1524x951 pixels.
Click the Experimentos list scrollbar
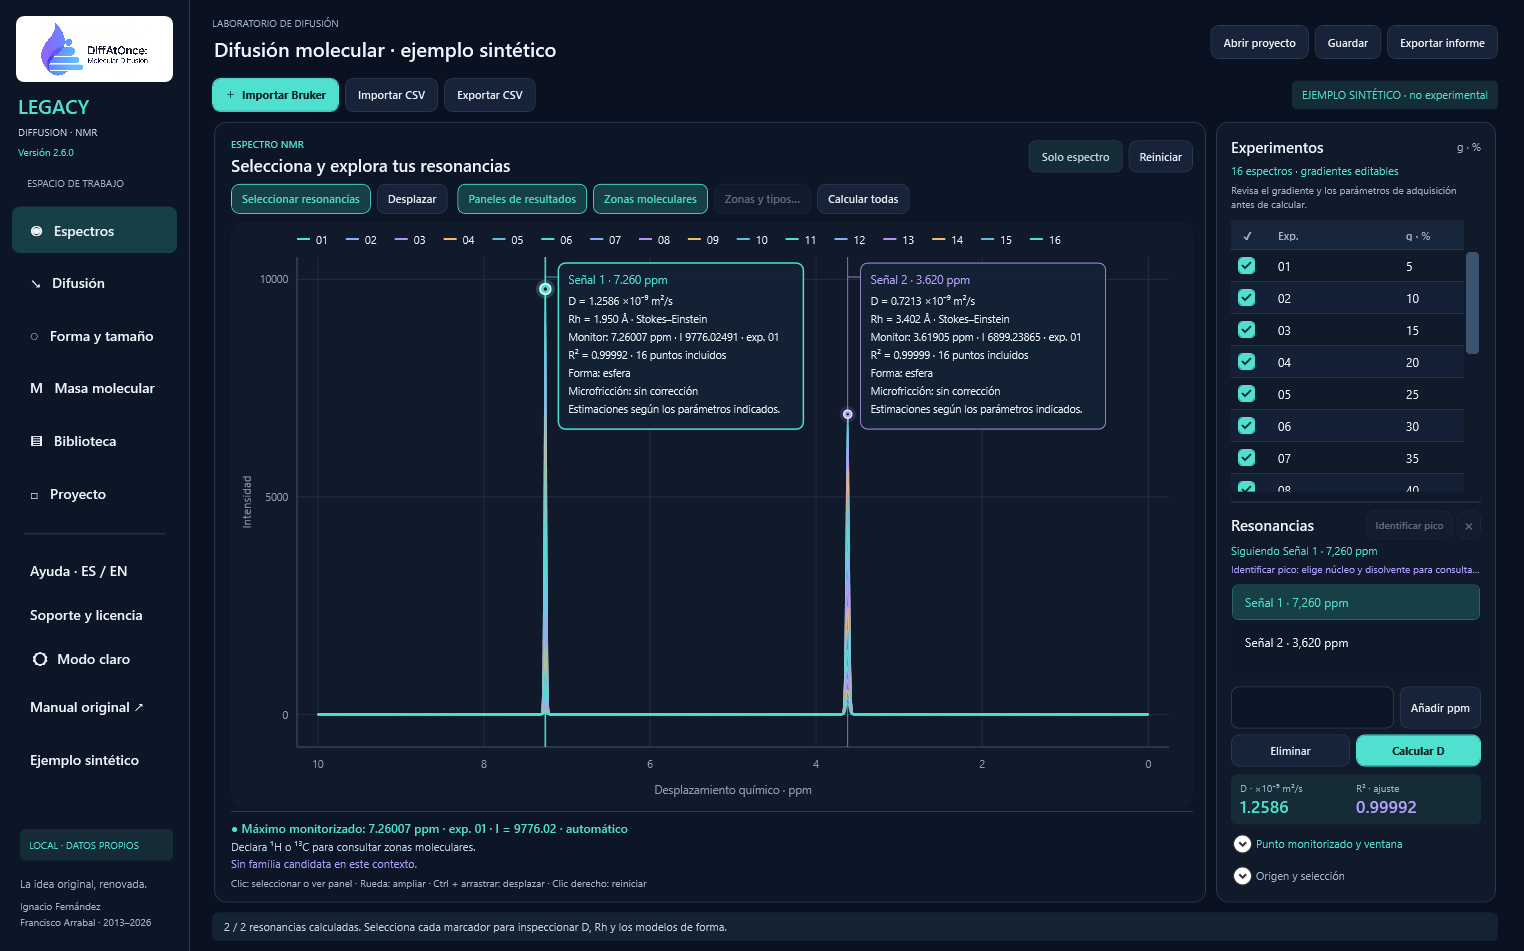(1472, 303)
